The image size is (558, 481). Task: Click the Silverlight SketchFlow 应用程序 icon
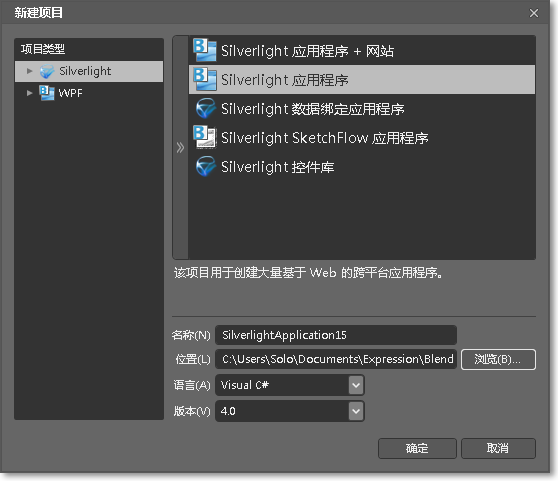[x=205, y=137]
